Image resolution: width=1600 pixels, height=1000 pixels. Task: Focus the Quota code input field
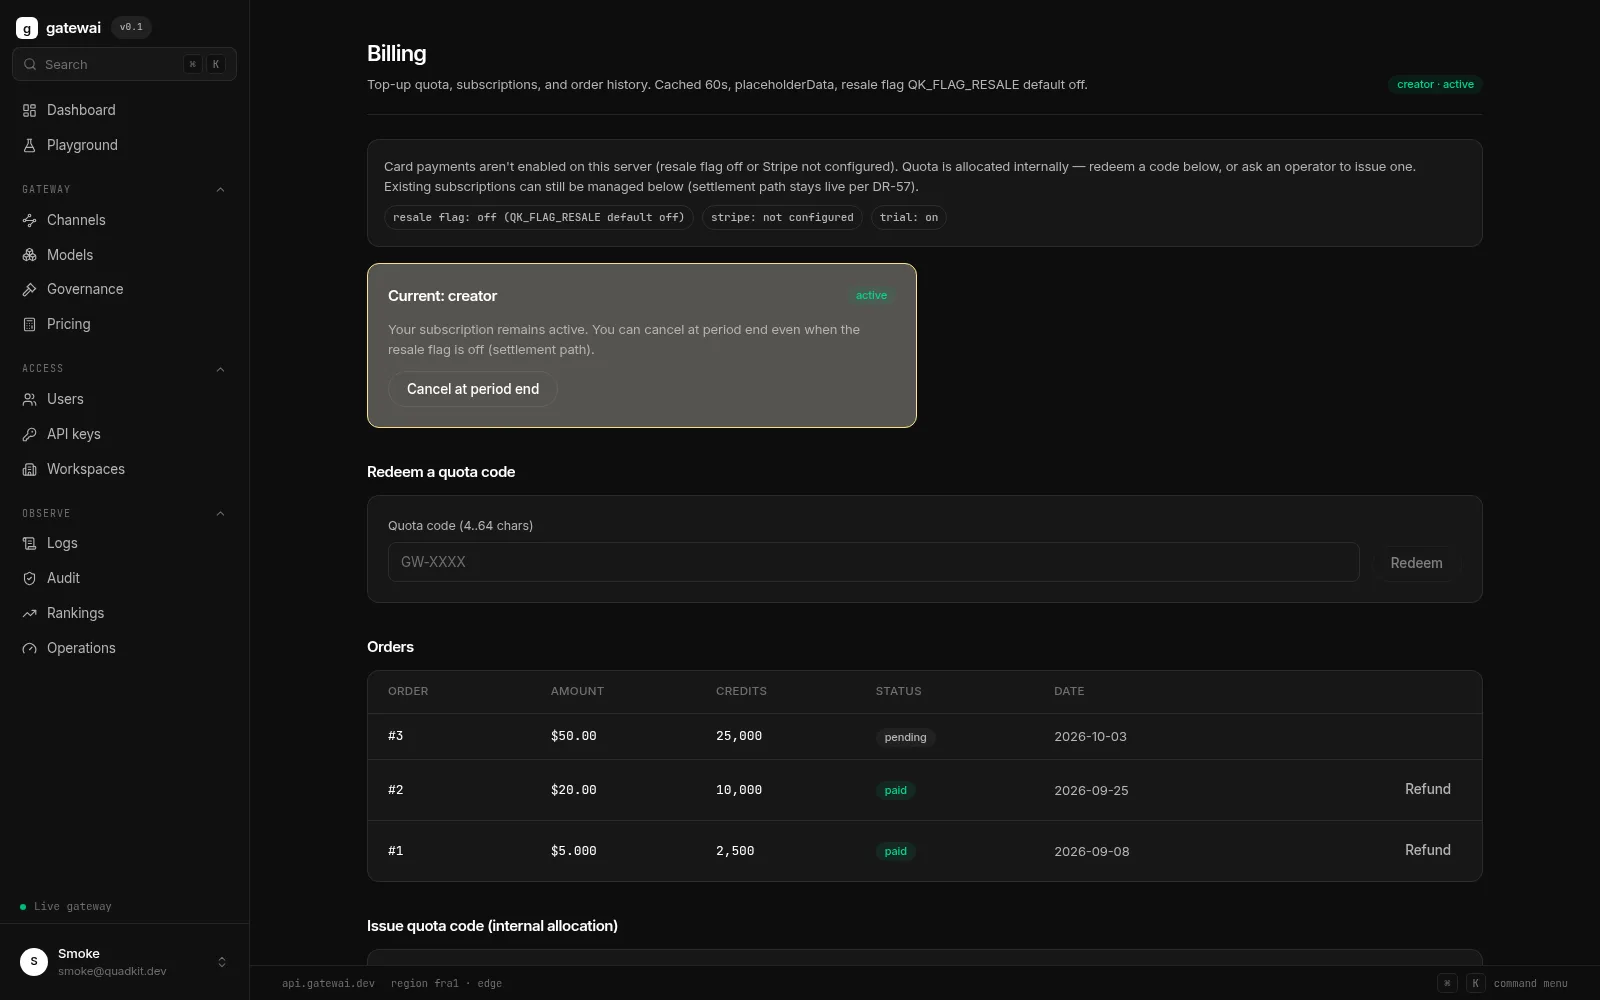pos(873,562)
